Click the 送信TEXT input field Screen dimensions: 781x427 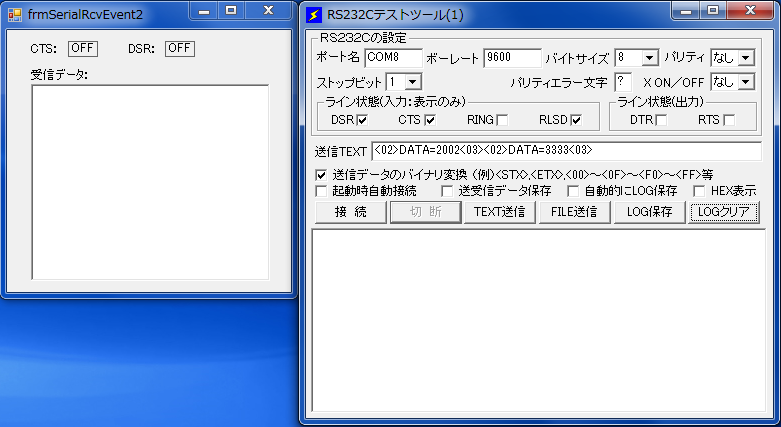pyautogui.click(x=566, y=151)
